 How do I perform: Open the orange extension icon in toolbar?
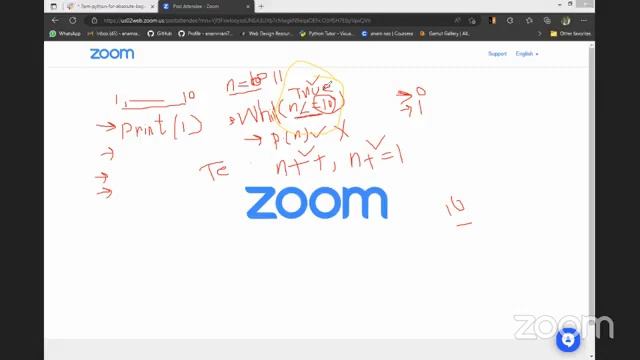click(x=492, y=20)
